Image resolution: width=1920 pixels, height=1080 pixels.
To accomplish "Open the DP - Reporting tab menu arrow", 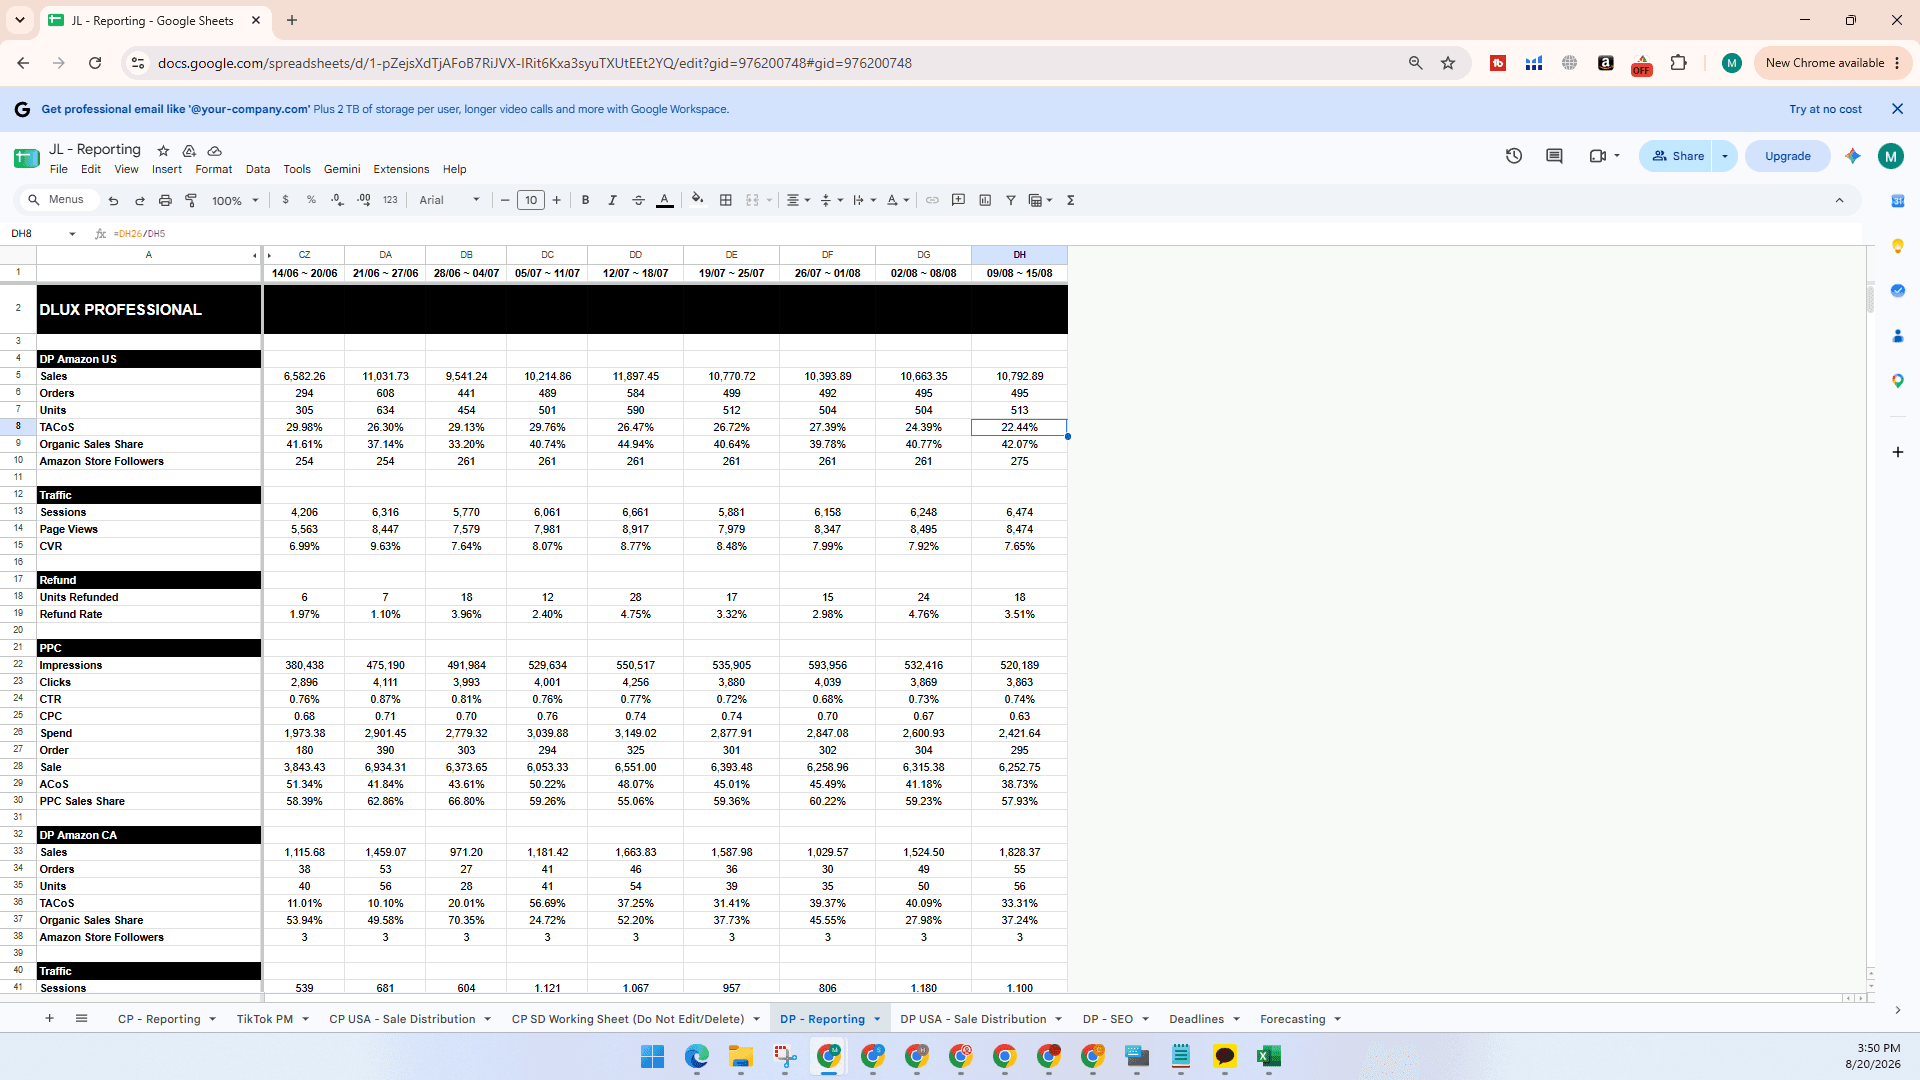I will tap(877, 1020).
